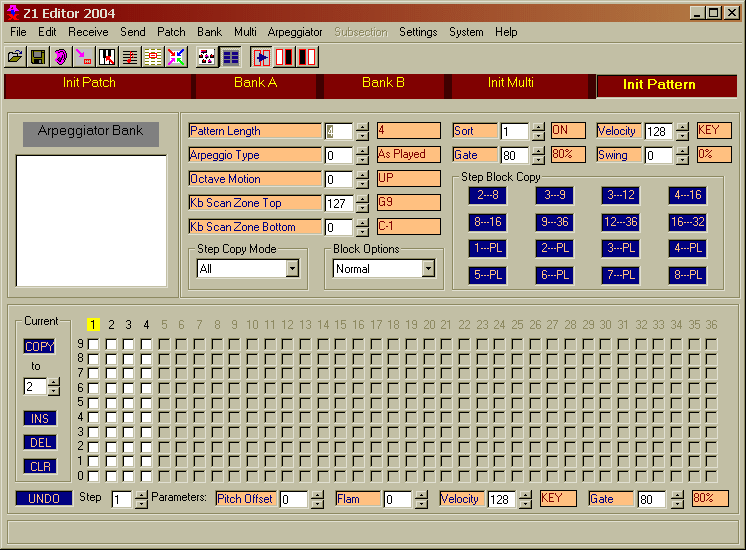Tick the step 1 row 5 checkbox
This screenshot has height=550, width=746.
tap(94, 403)
